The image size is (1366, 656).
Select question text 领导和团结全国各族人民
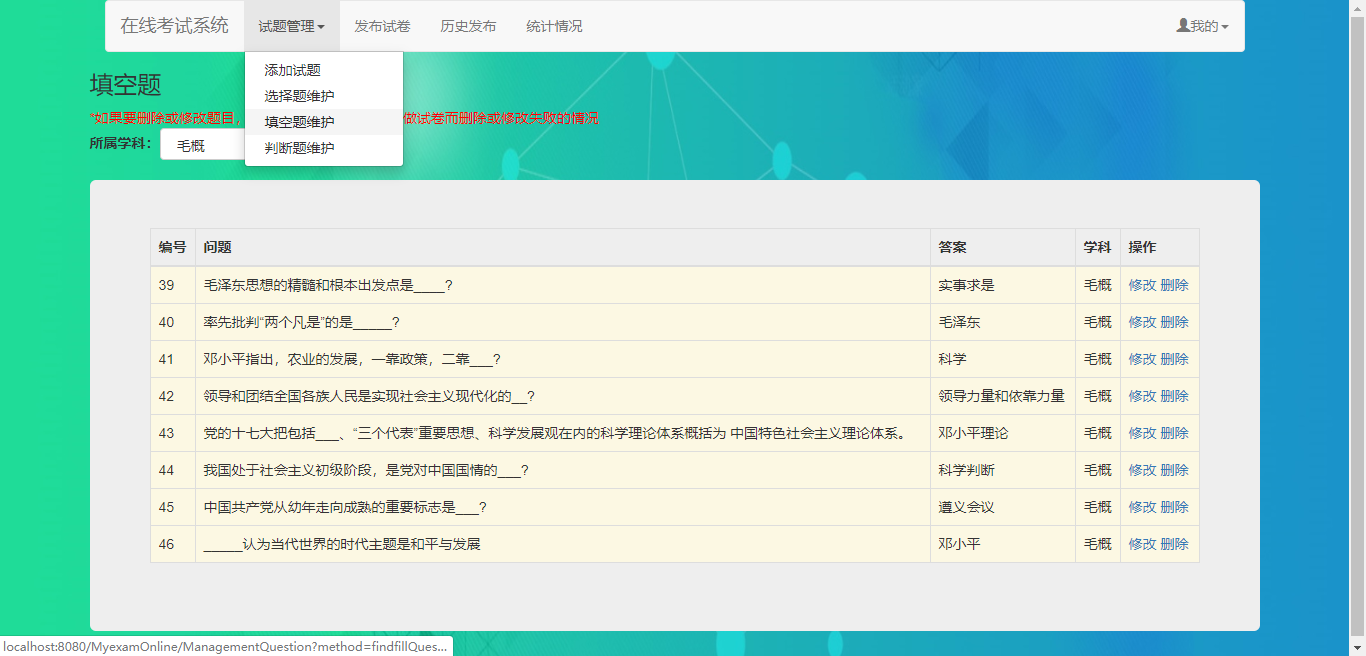click(x=280, y=396)
